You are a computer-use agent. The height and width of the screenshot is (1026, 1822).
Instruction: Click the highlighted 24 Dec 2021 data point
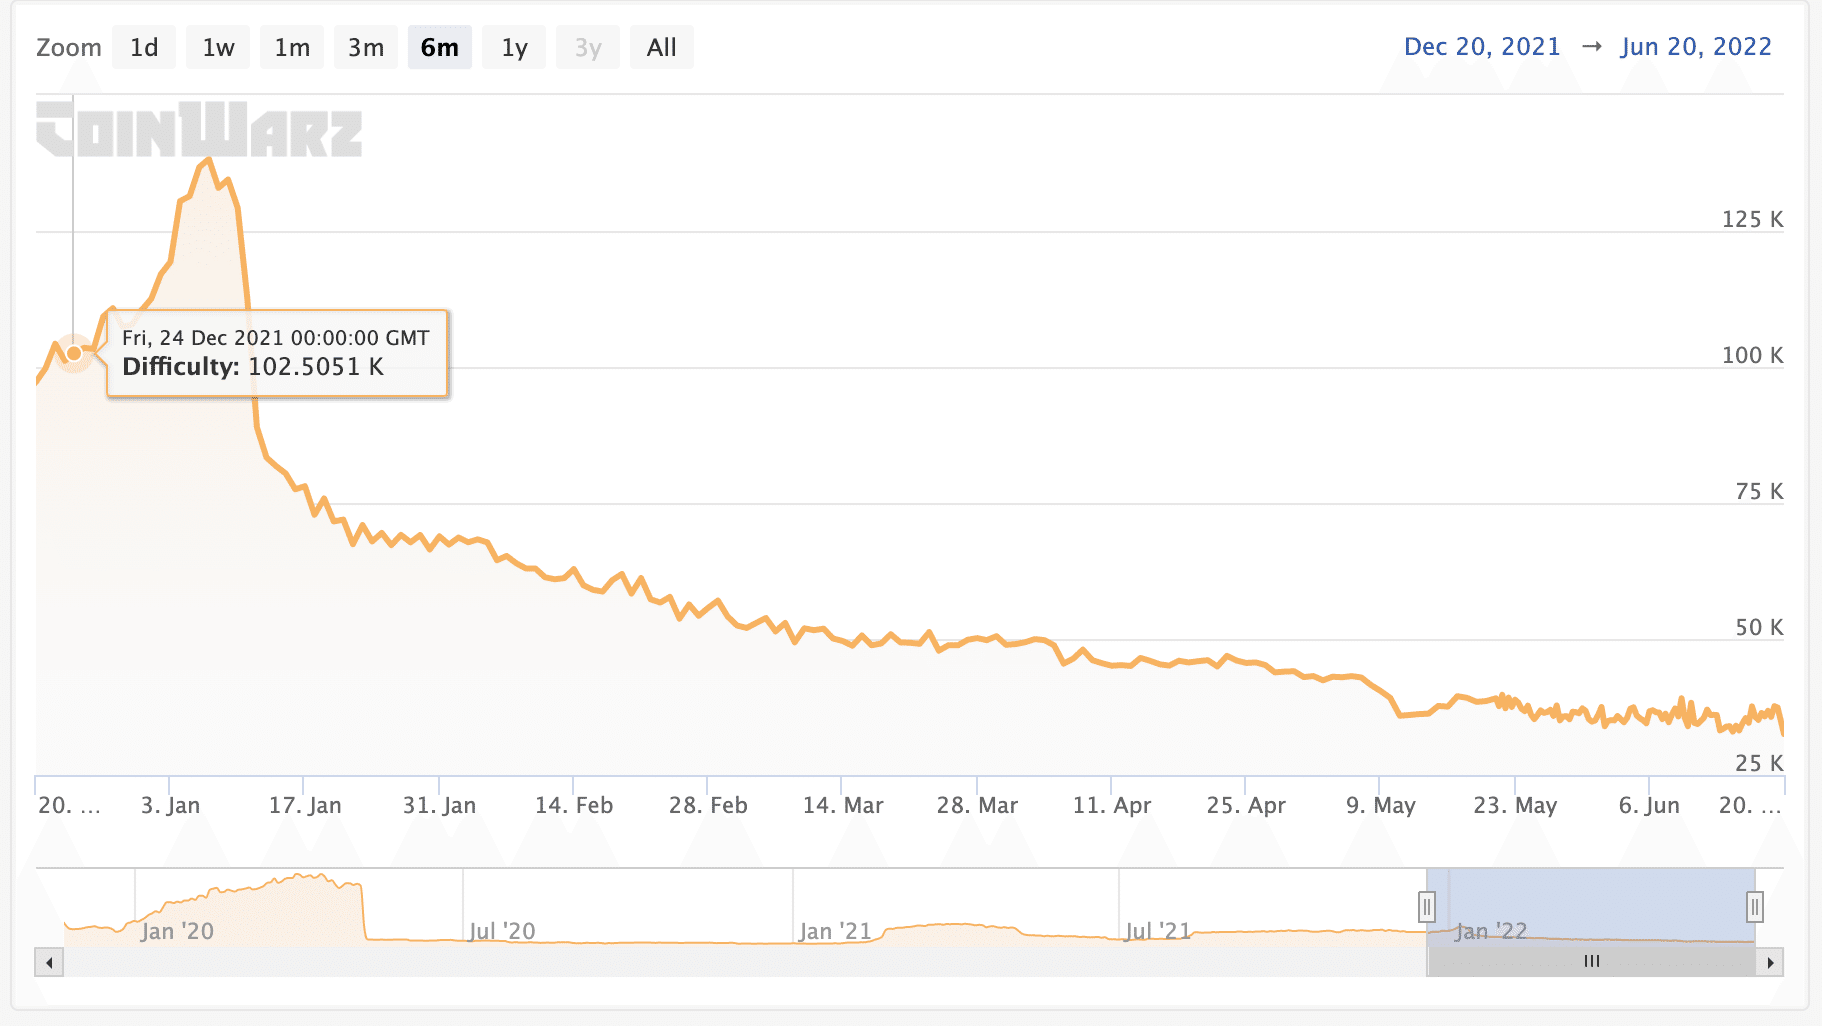[x=74, y=353]
